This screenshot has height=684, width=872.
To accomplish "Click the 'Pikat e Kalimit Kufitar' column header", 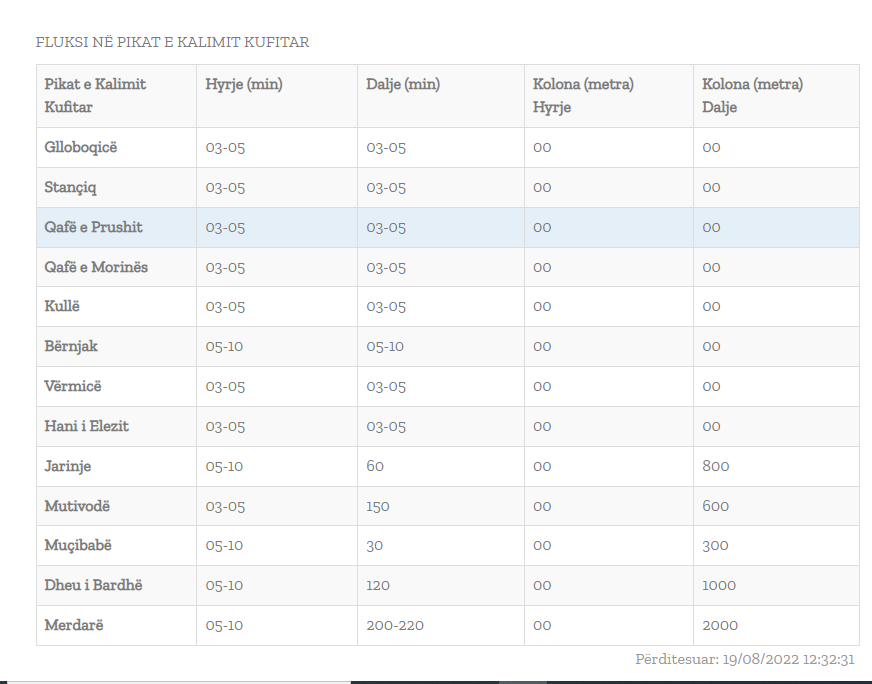I will (x=95, y=95).
